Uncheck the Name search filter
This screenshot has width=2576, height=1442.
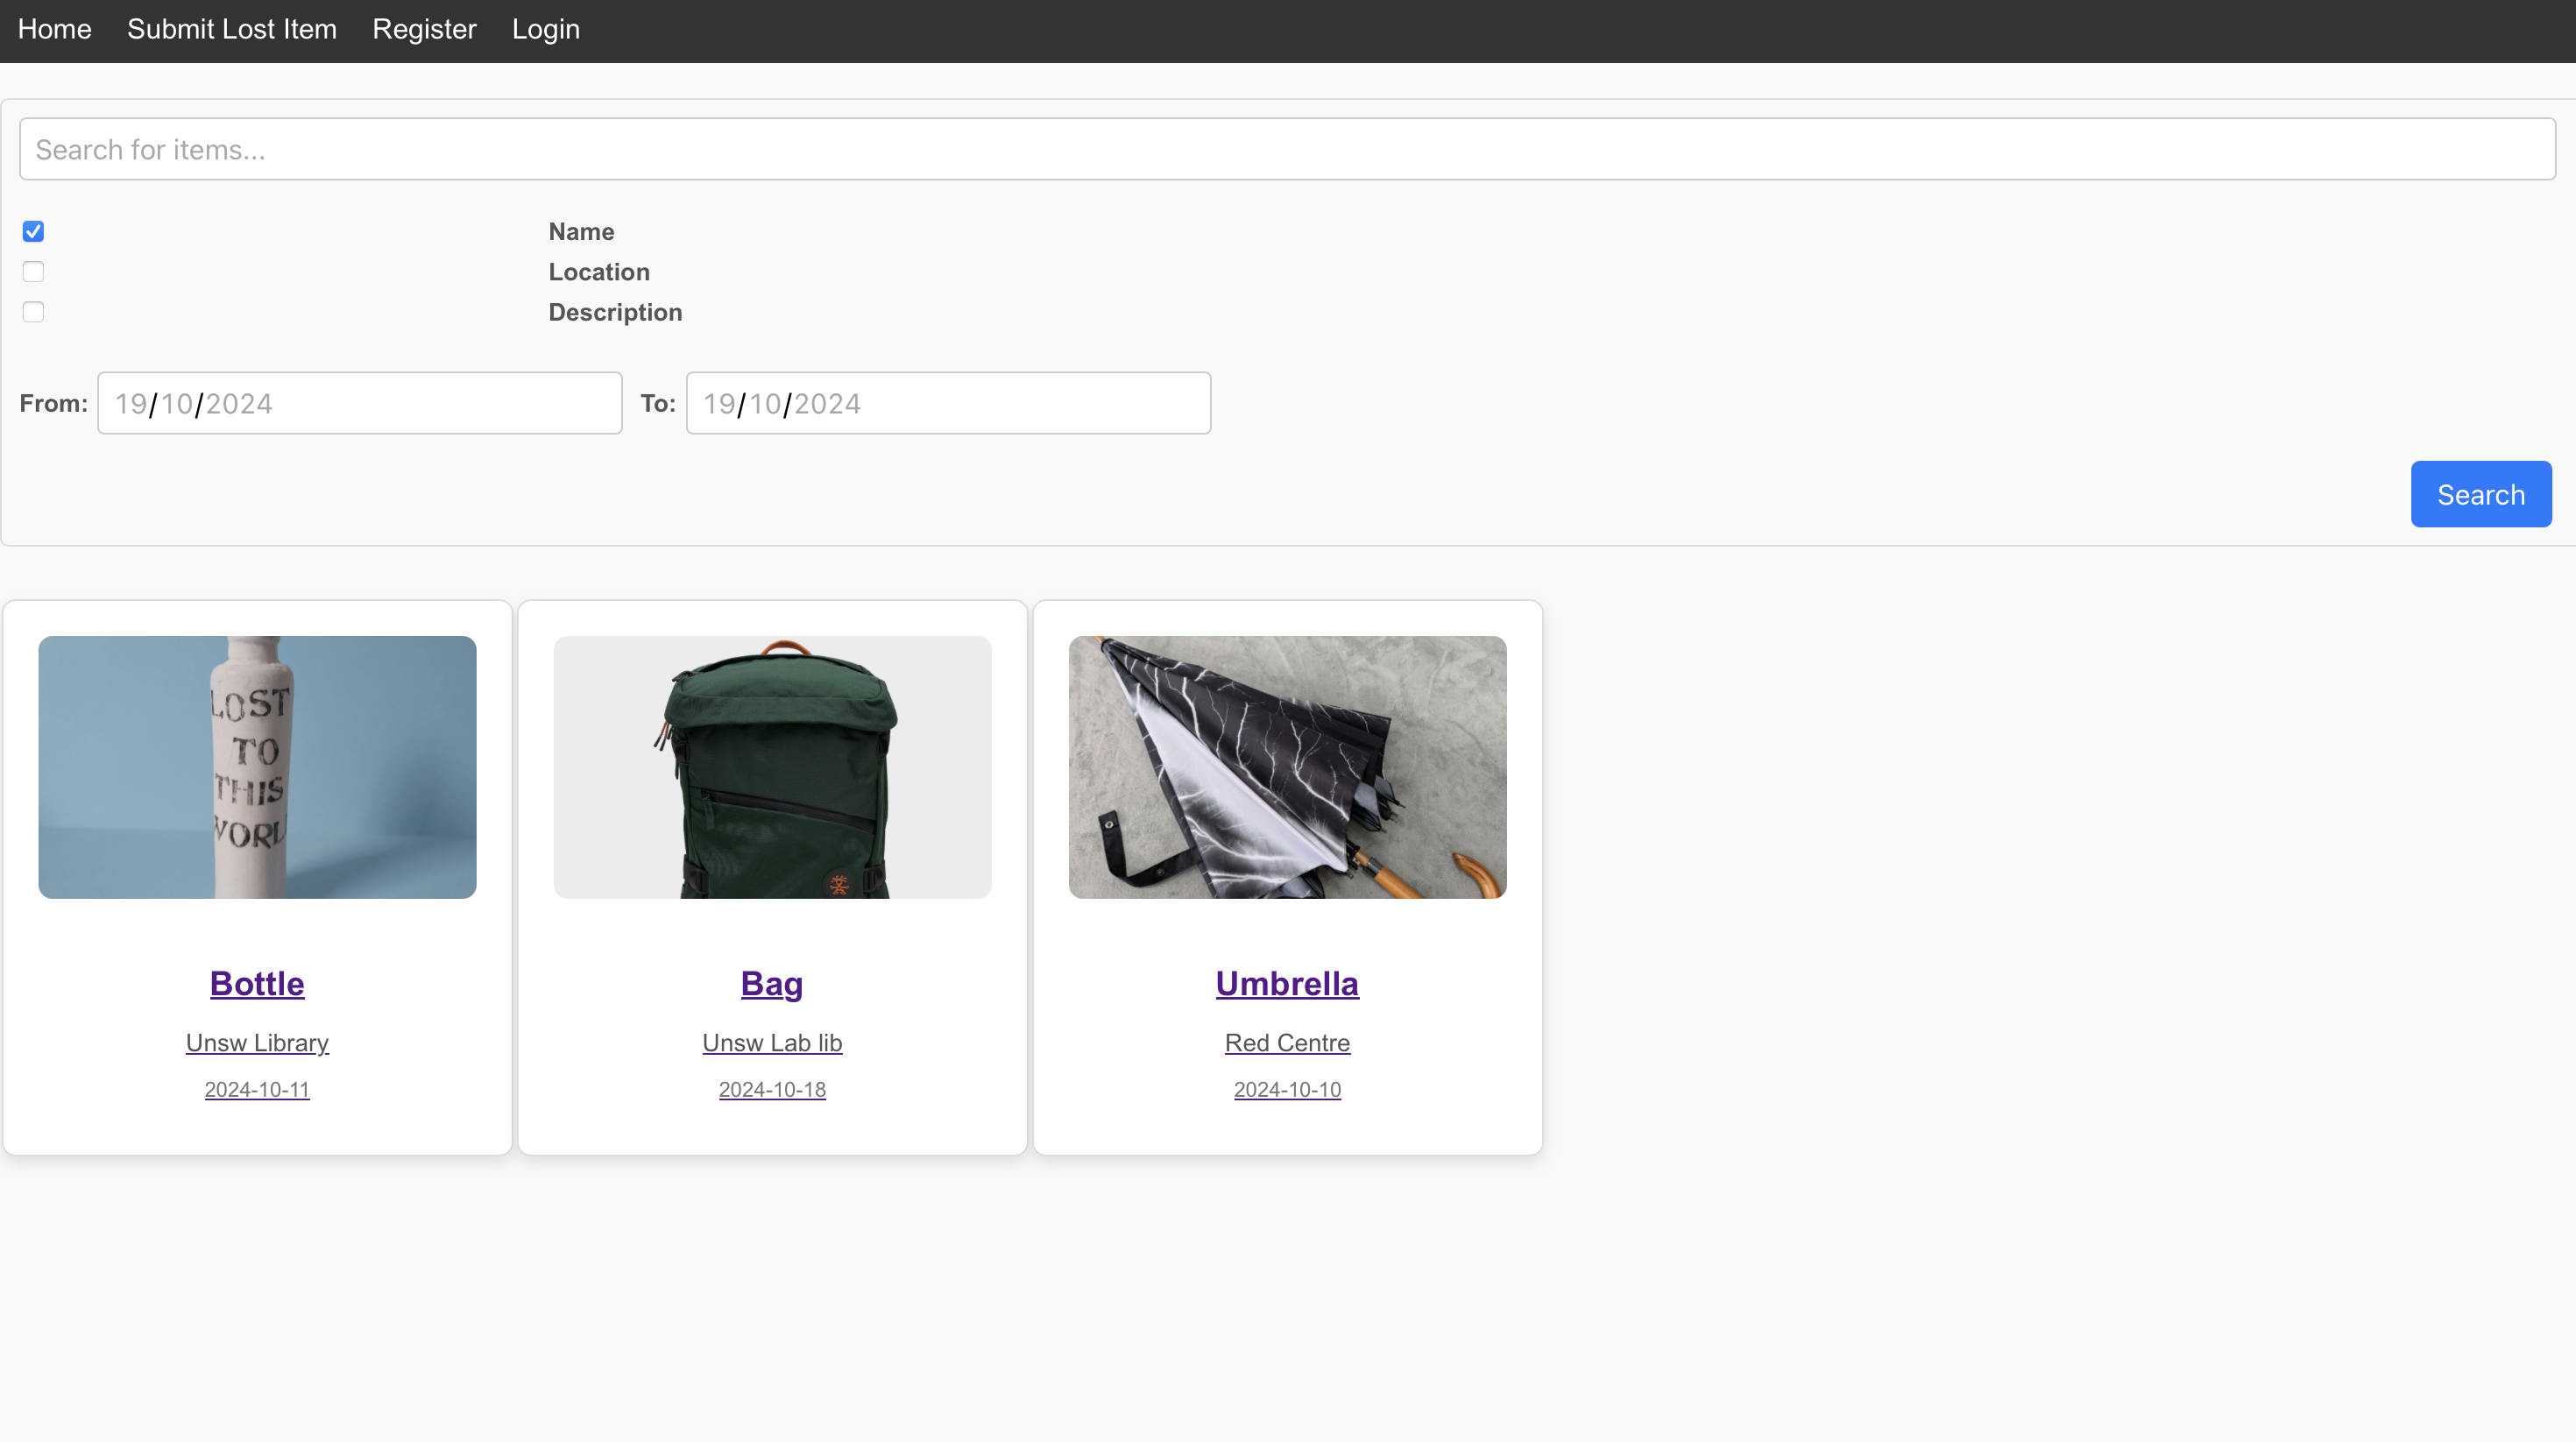[33, 232]
